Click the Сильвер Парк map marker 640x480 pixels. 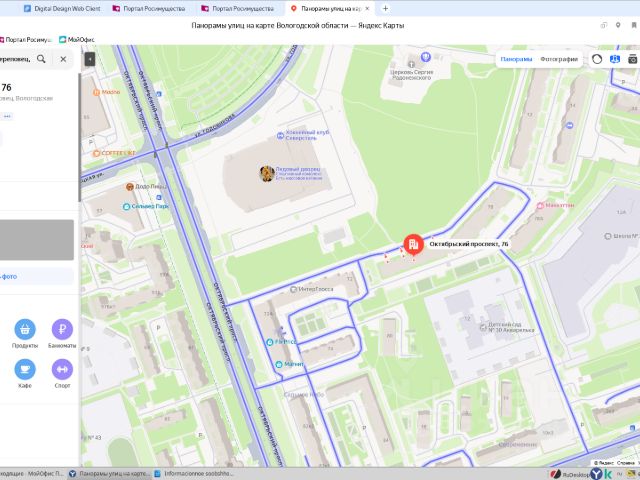tap(127, 207)
